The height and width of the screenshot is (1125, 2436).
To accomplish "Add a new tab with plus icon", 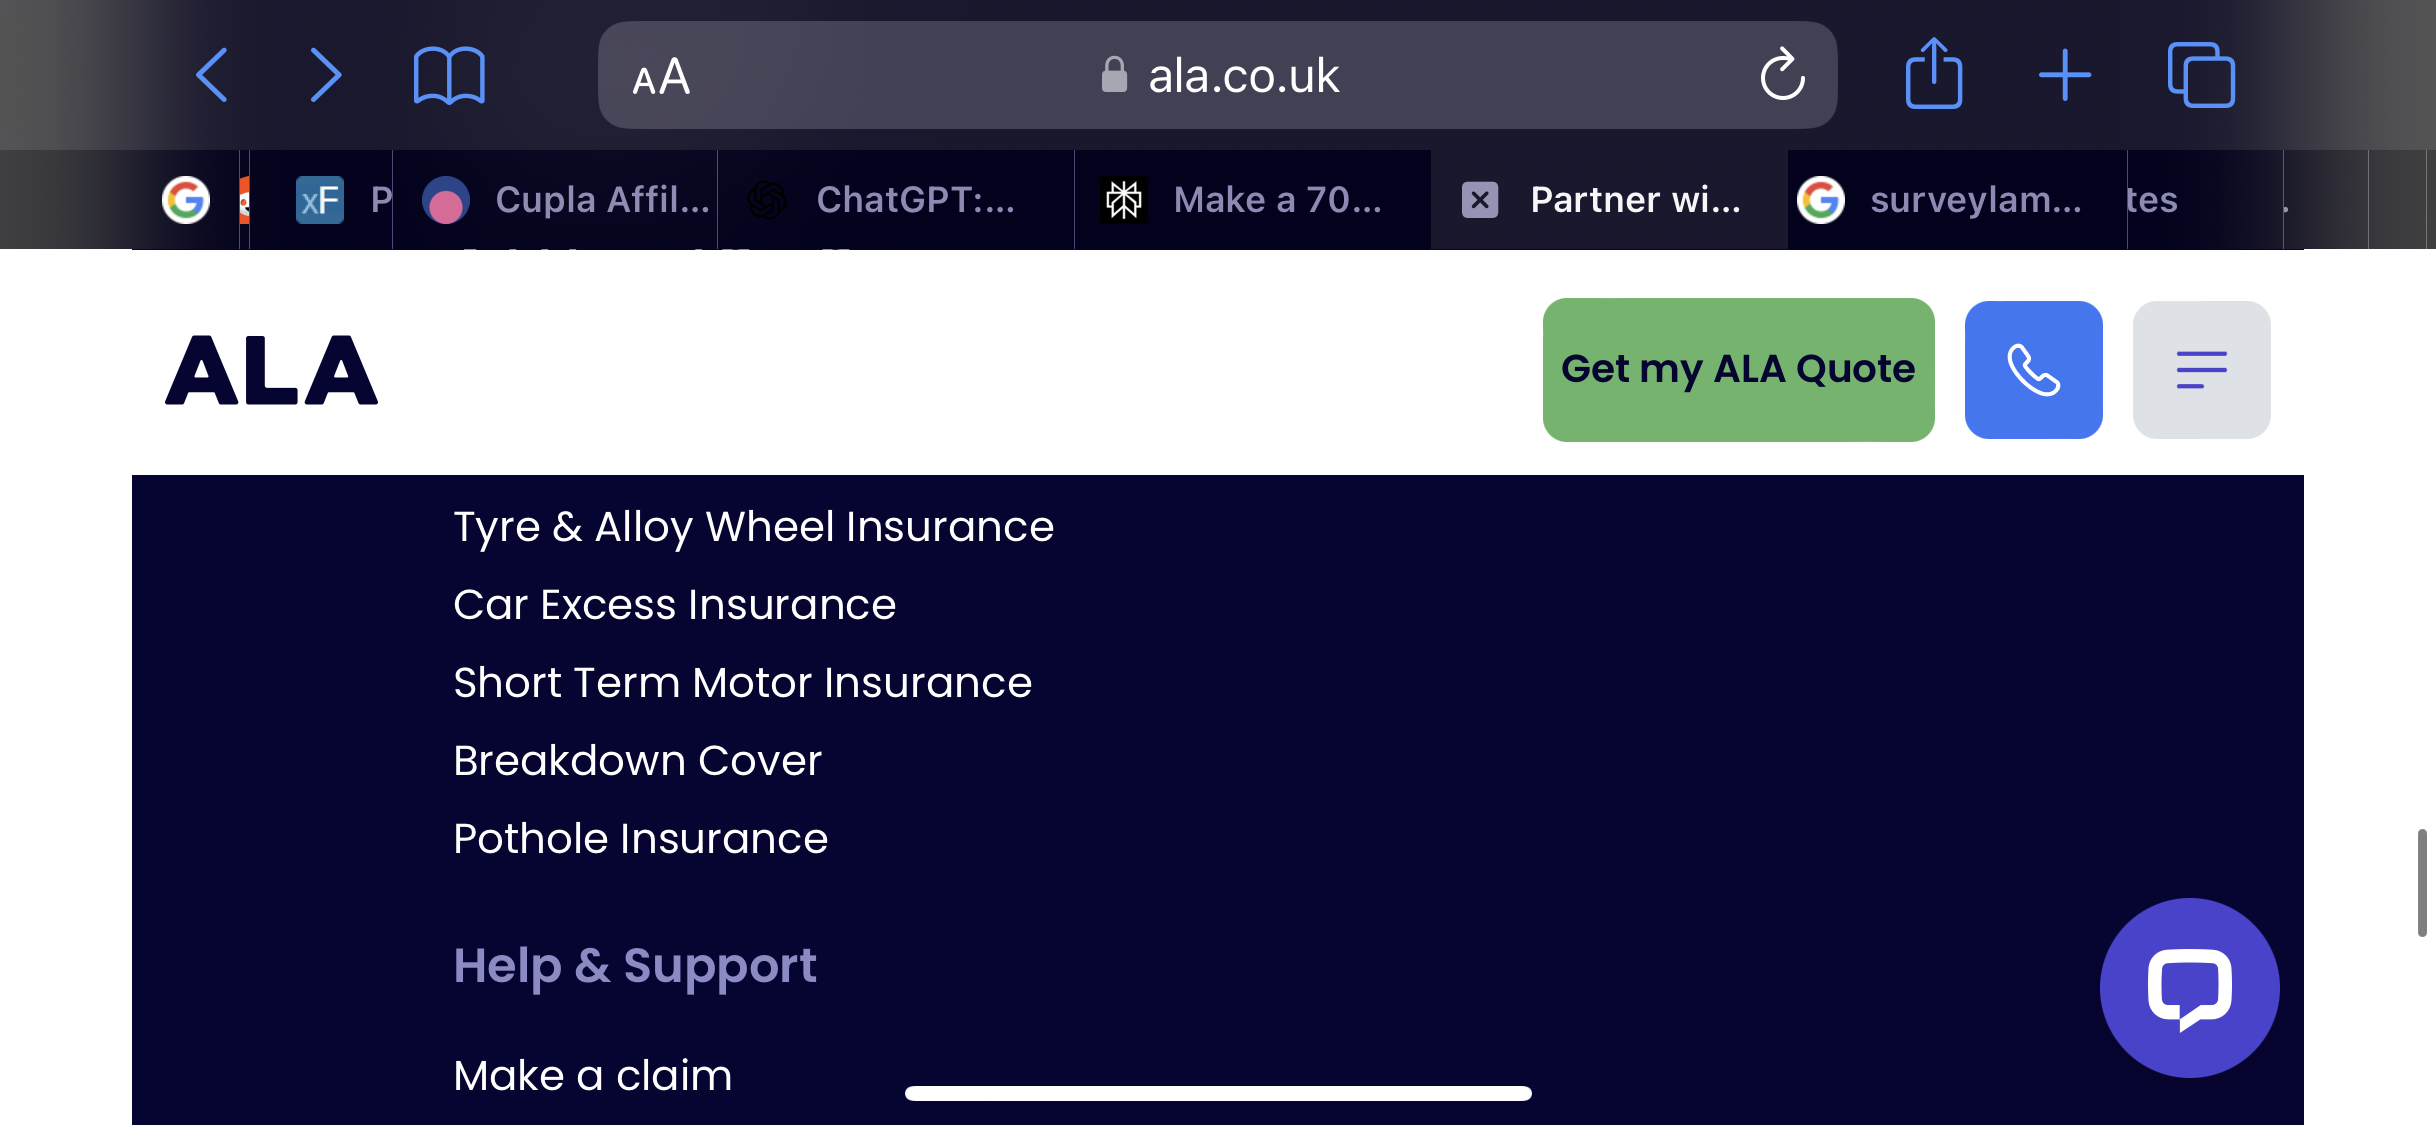I will click(2065, 75).
